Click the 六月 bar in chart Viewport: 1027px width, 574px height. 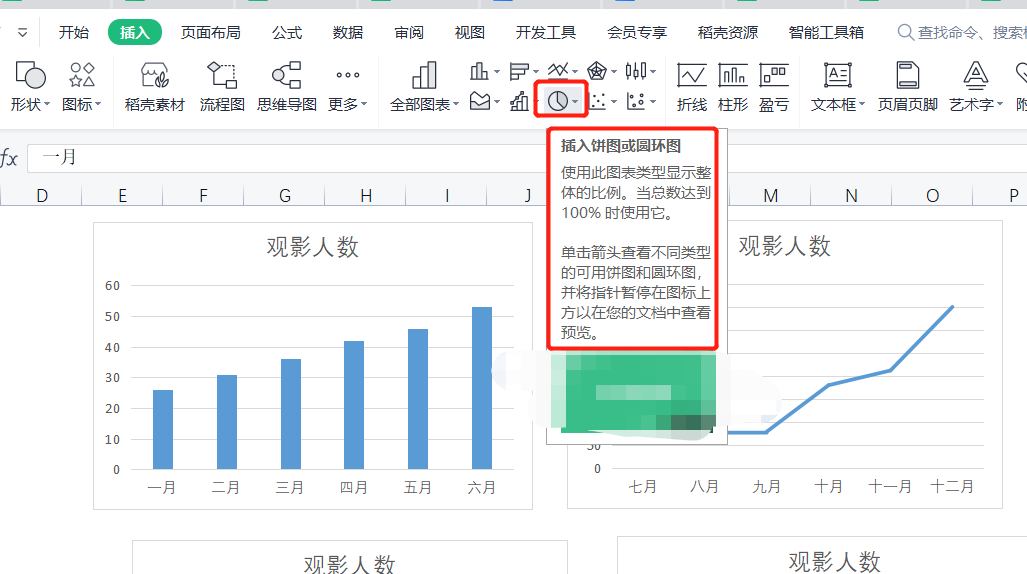point(481,388)
